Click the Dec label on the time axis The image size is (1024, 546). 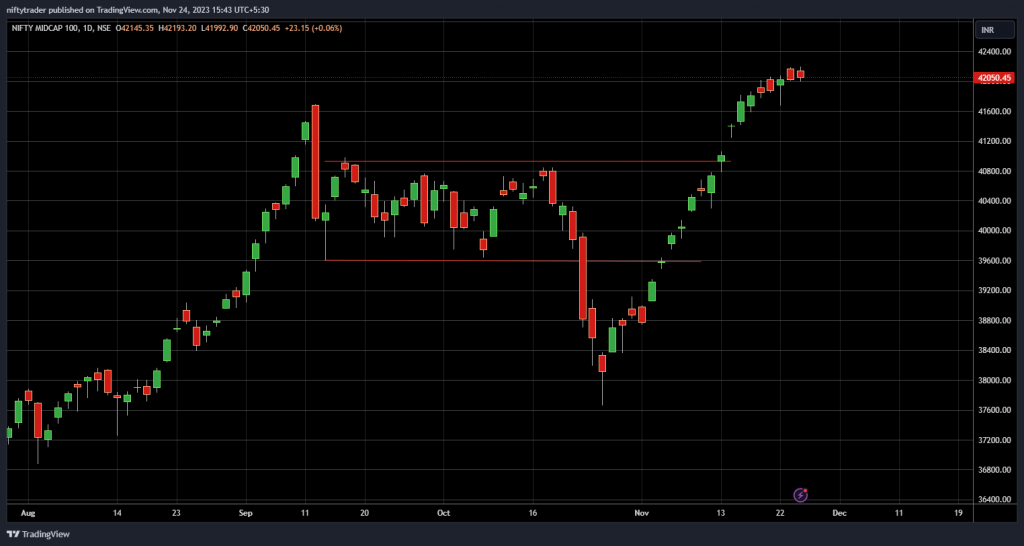(x=840, y=513)
